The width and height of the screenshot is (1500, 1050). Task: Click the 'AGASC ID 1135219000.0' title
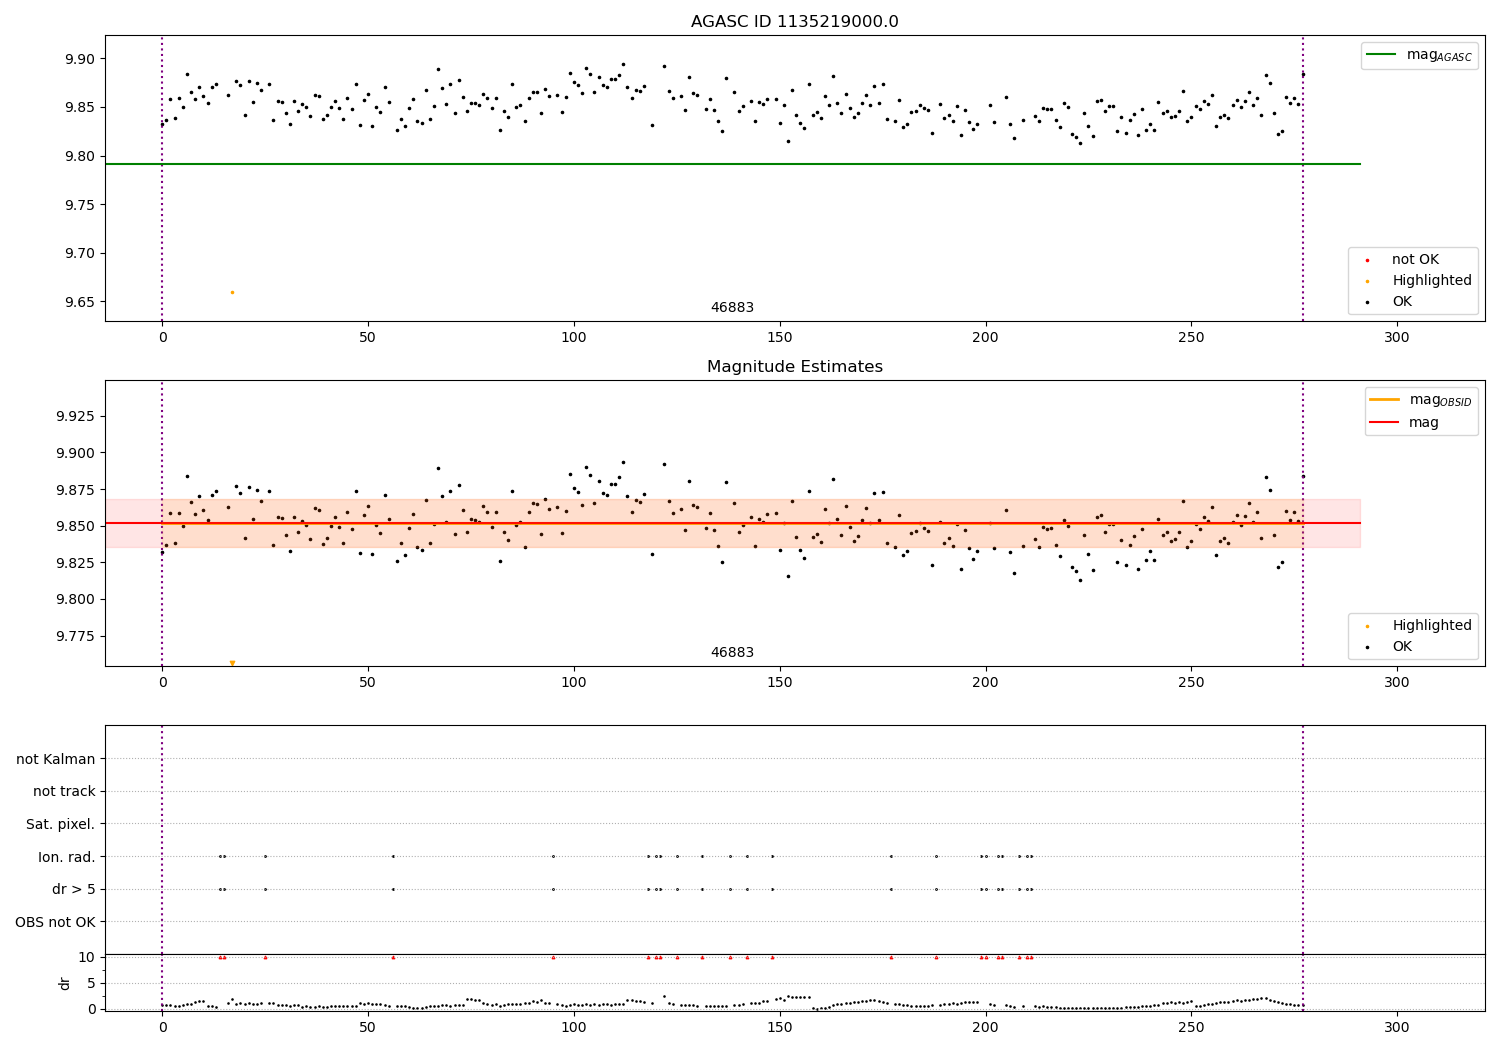[794, 22]
